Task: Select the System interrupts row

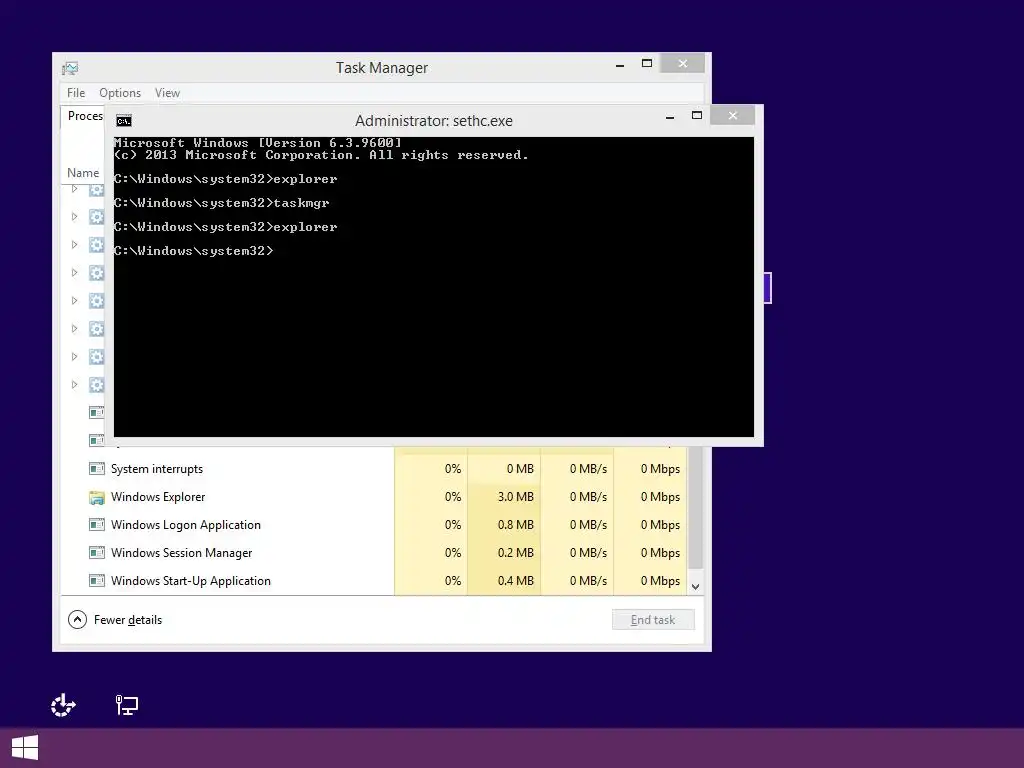Action: (374, 469)
